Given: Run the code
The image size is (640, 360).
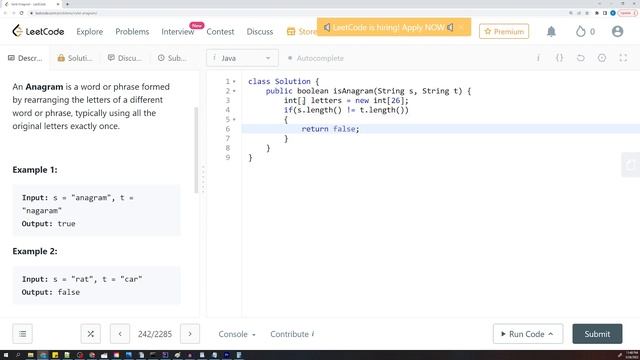Looking at the screenshot, I should click(522, 334).
